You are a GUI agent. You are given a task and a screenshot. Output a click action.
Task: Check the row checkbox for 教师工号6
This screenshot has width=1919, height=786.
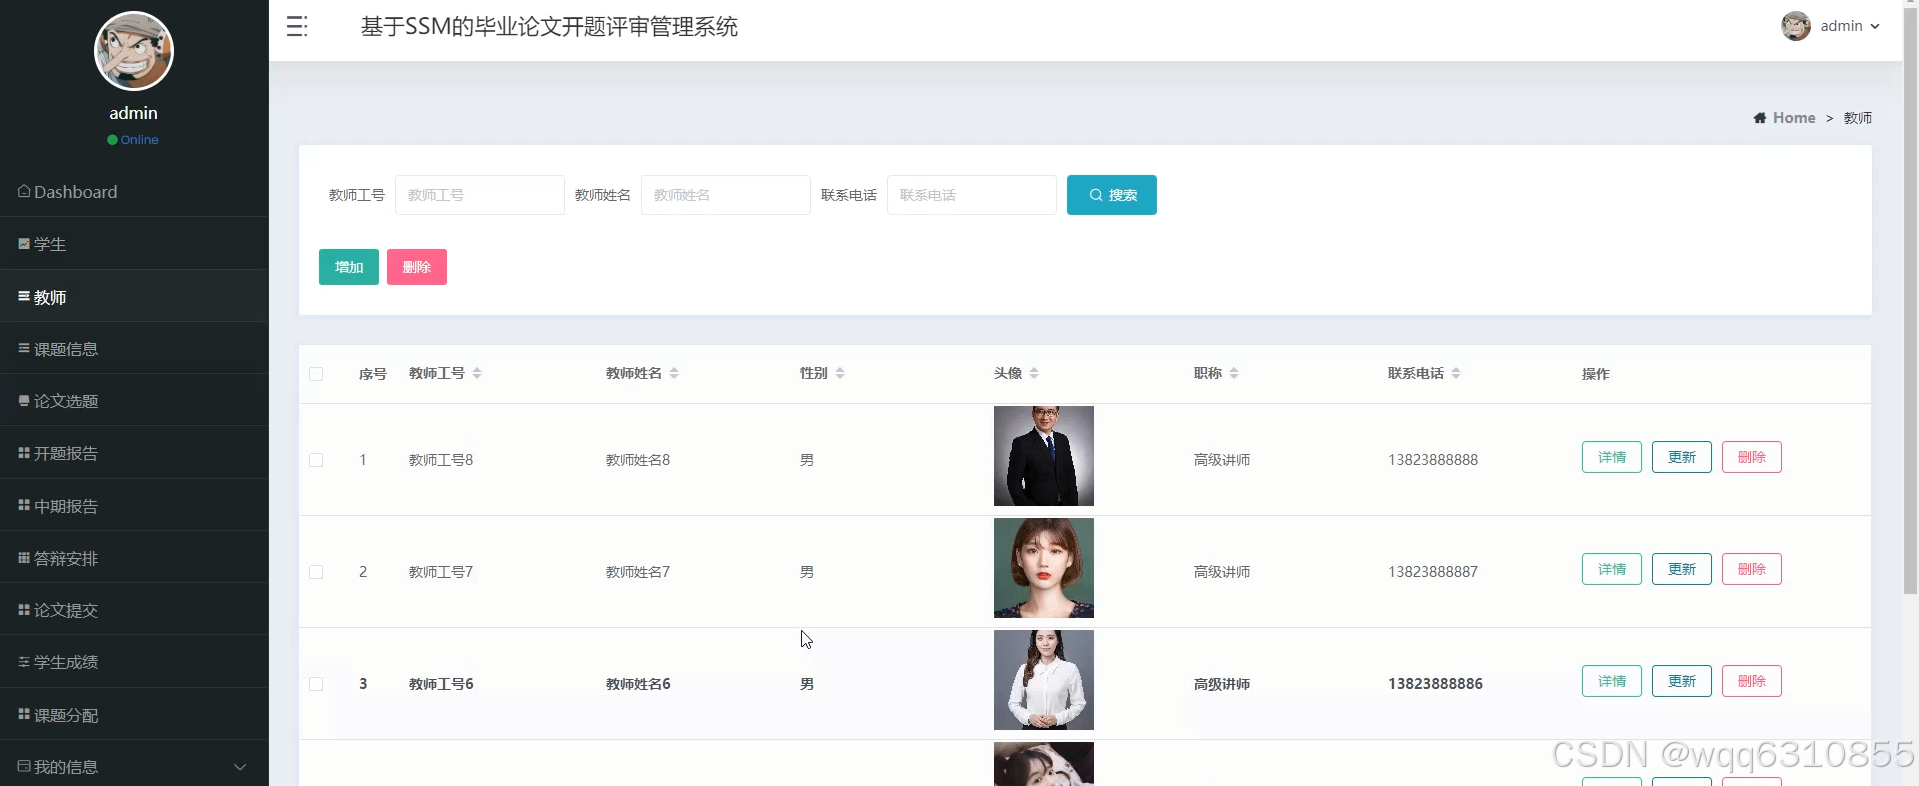point(316,684)
